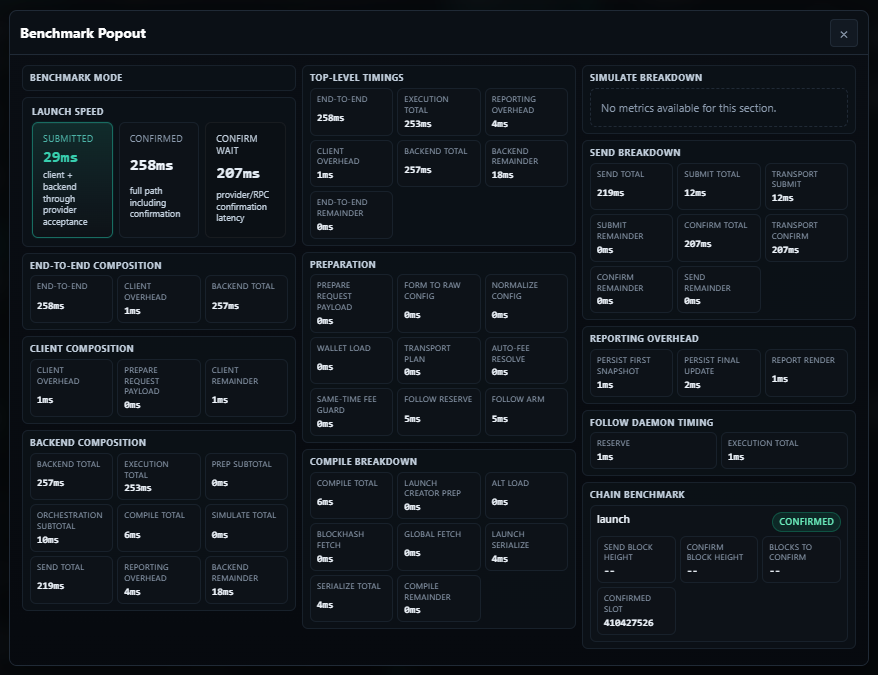Click Send Total card in Backend Composition
The image size is (878, 675).
coord(71,580)
